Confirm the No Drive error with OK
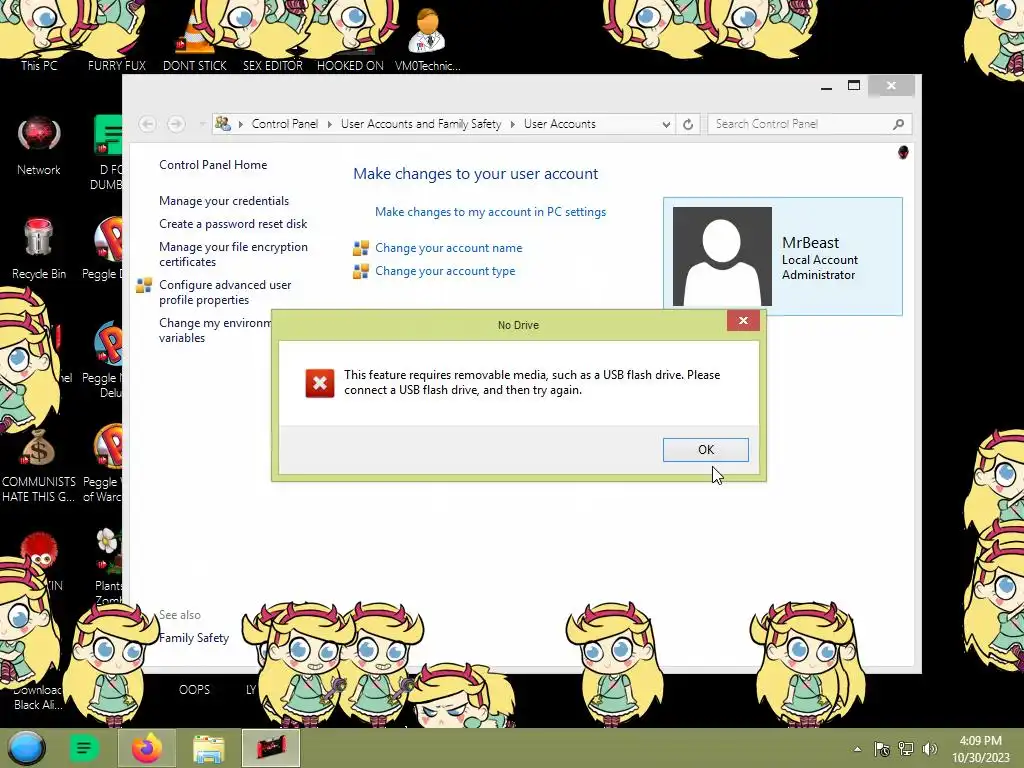Image resolution: width=1024 pixels, height=768 pixels. tap(705, 449)
